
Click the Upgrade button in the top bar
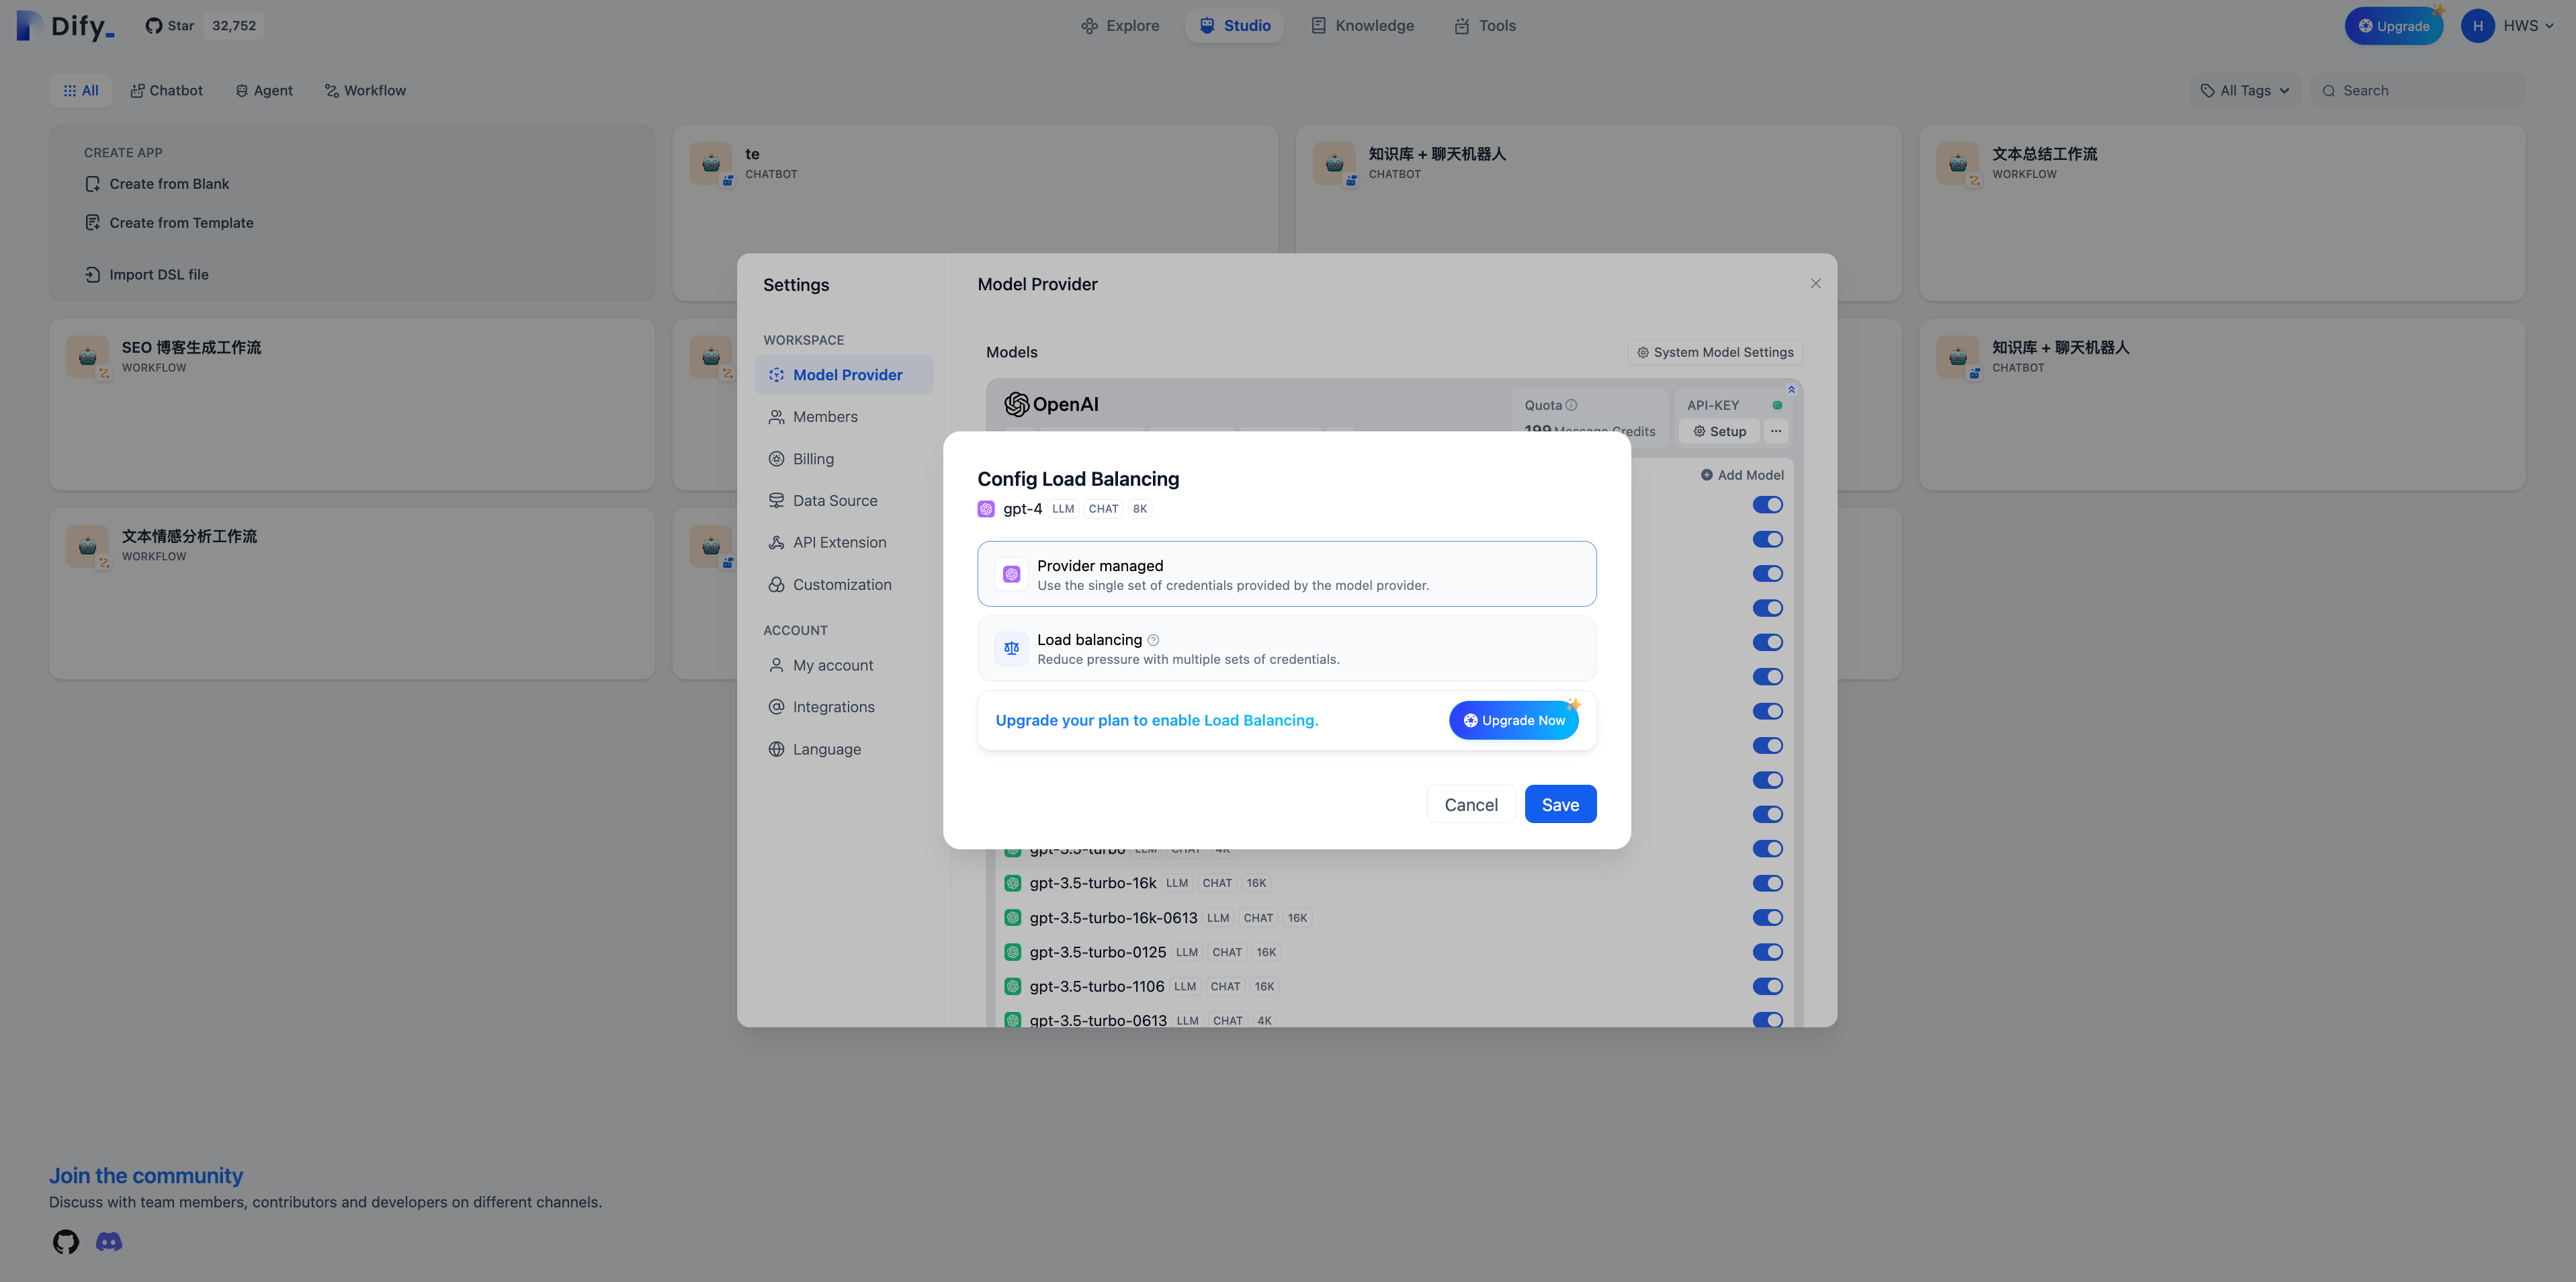point(2393,26)
